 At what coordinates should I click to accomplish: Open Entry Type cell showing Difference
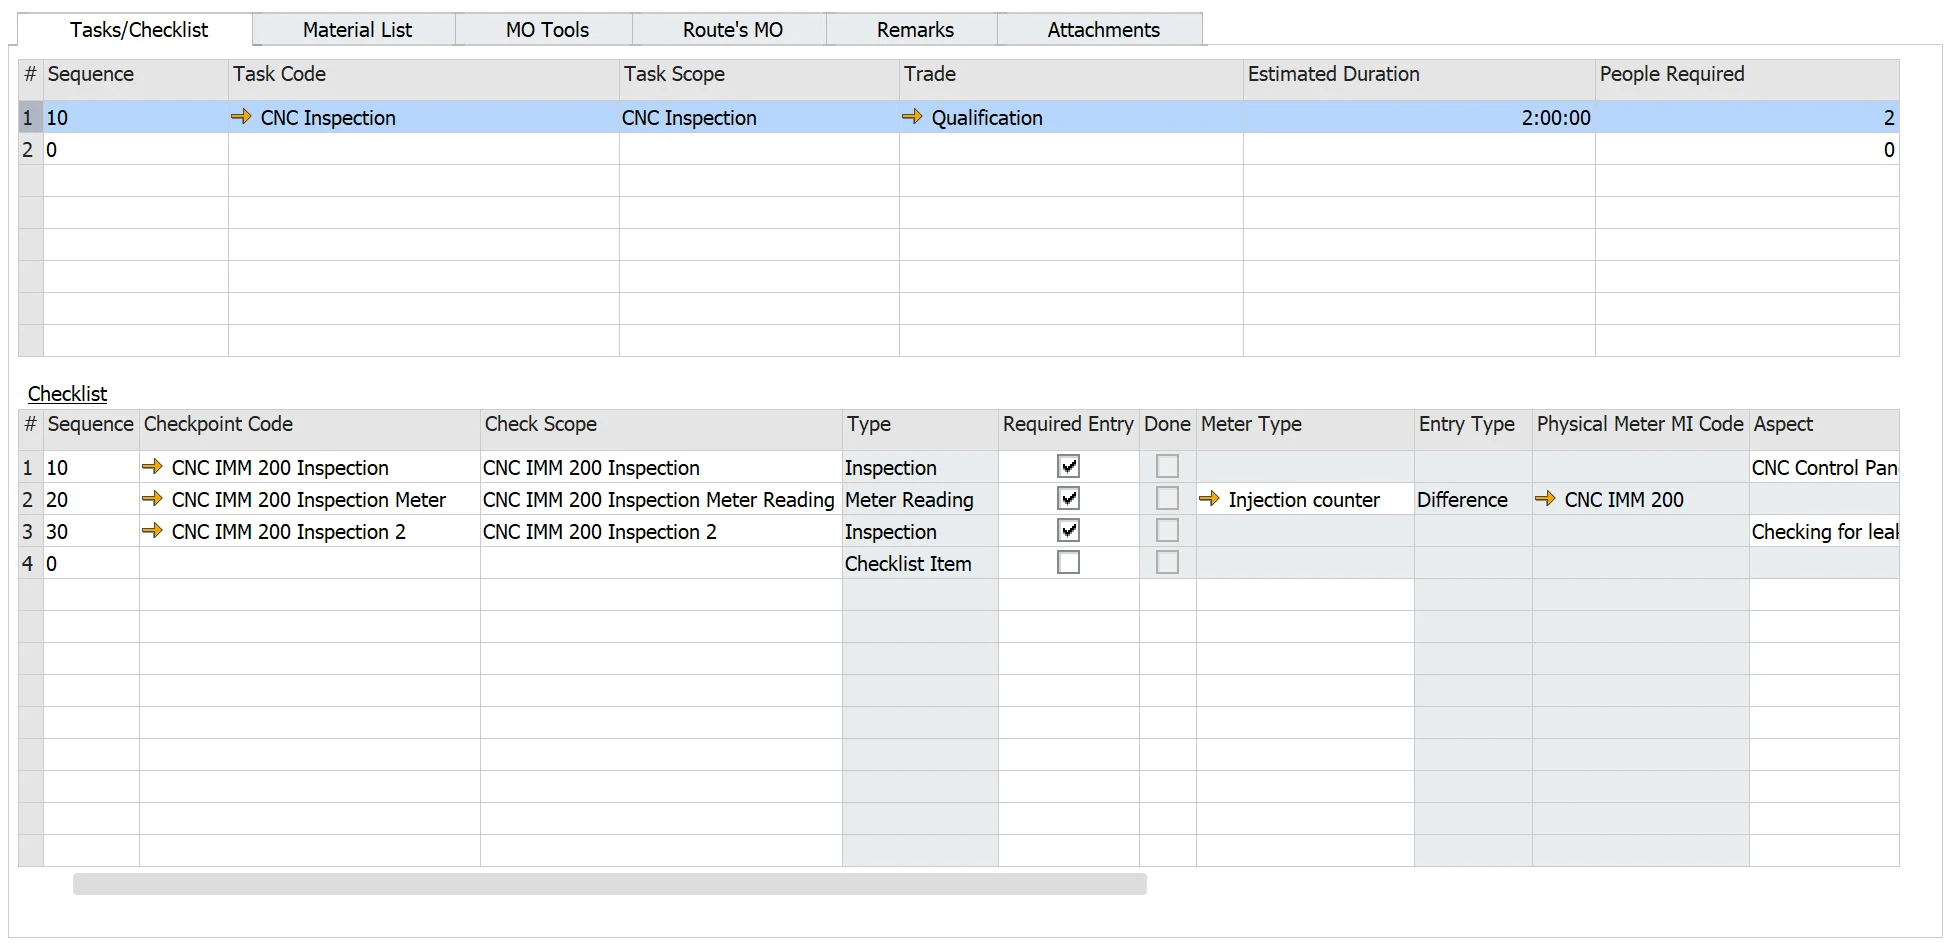[x=1471, y=500]
